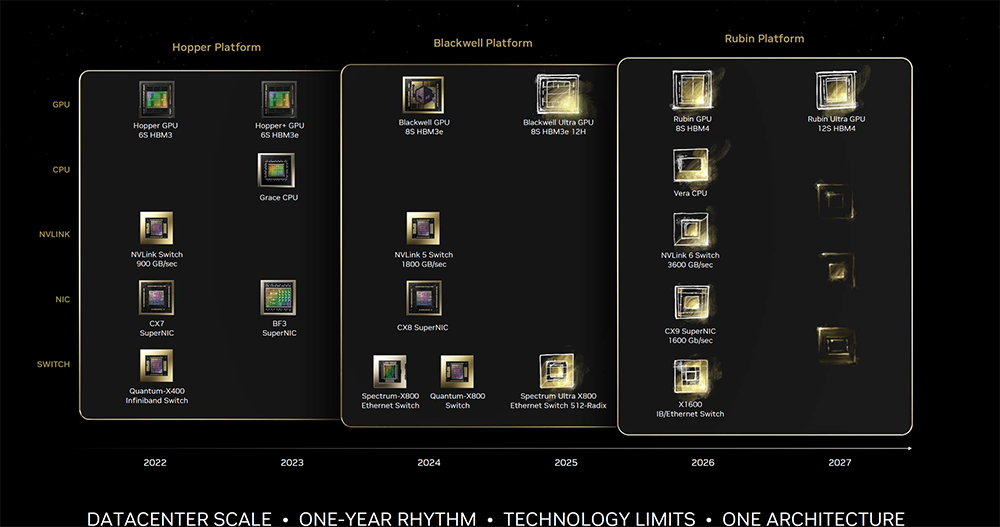
Task: Click the Quantum-X800 Switch chip image
Action: pyautogui.click(x=457, y=371)
